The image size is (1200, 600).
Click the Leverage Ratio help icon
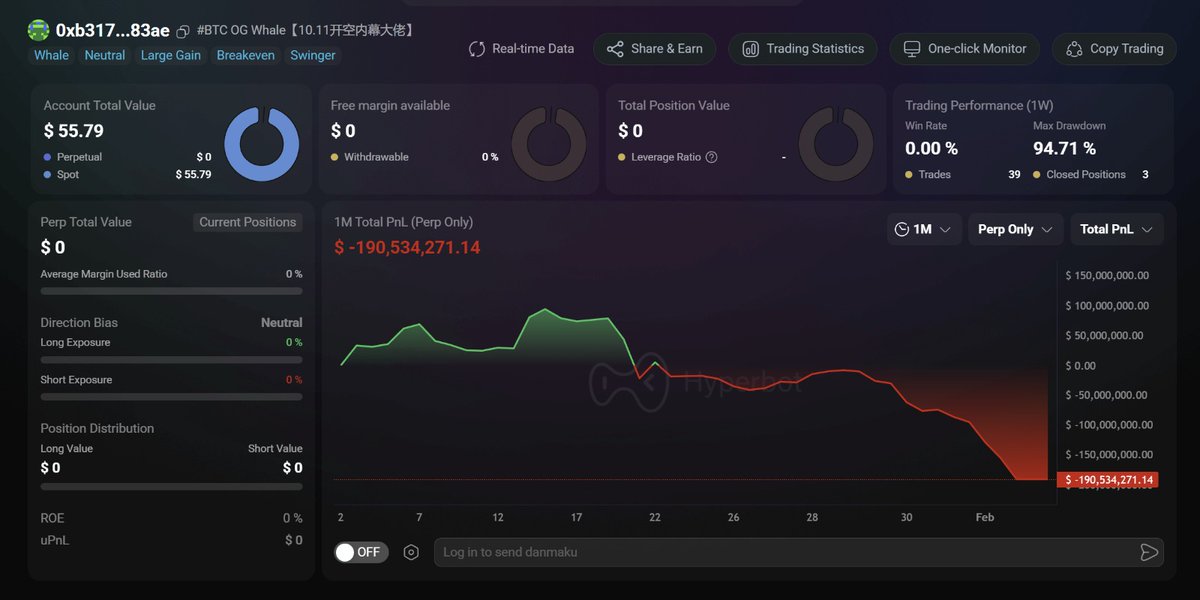tap(711, 157)
